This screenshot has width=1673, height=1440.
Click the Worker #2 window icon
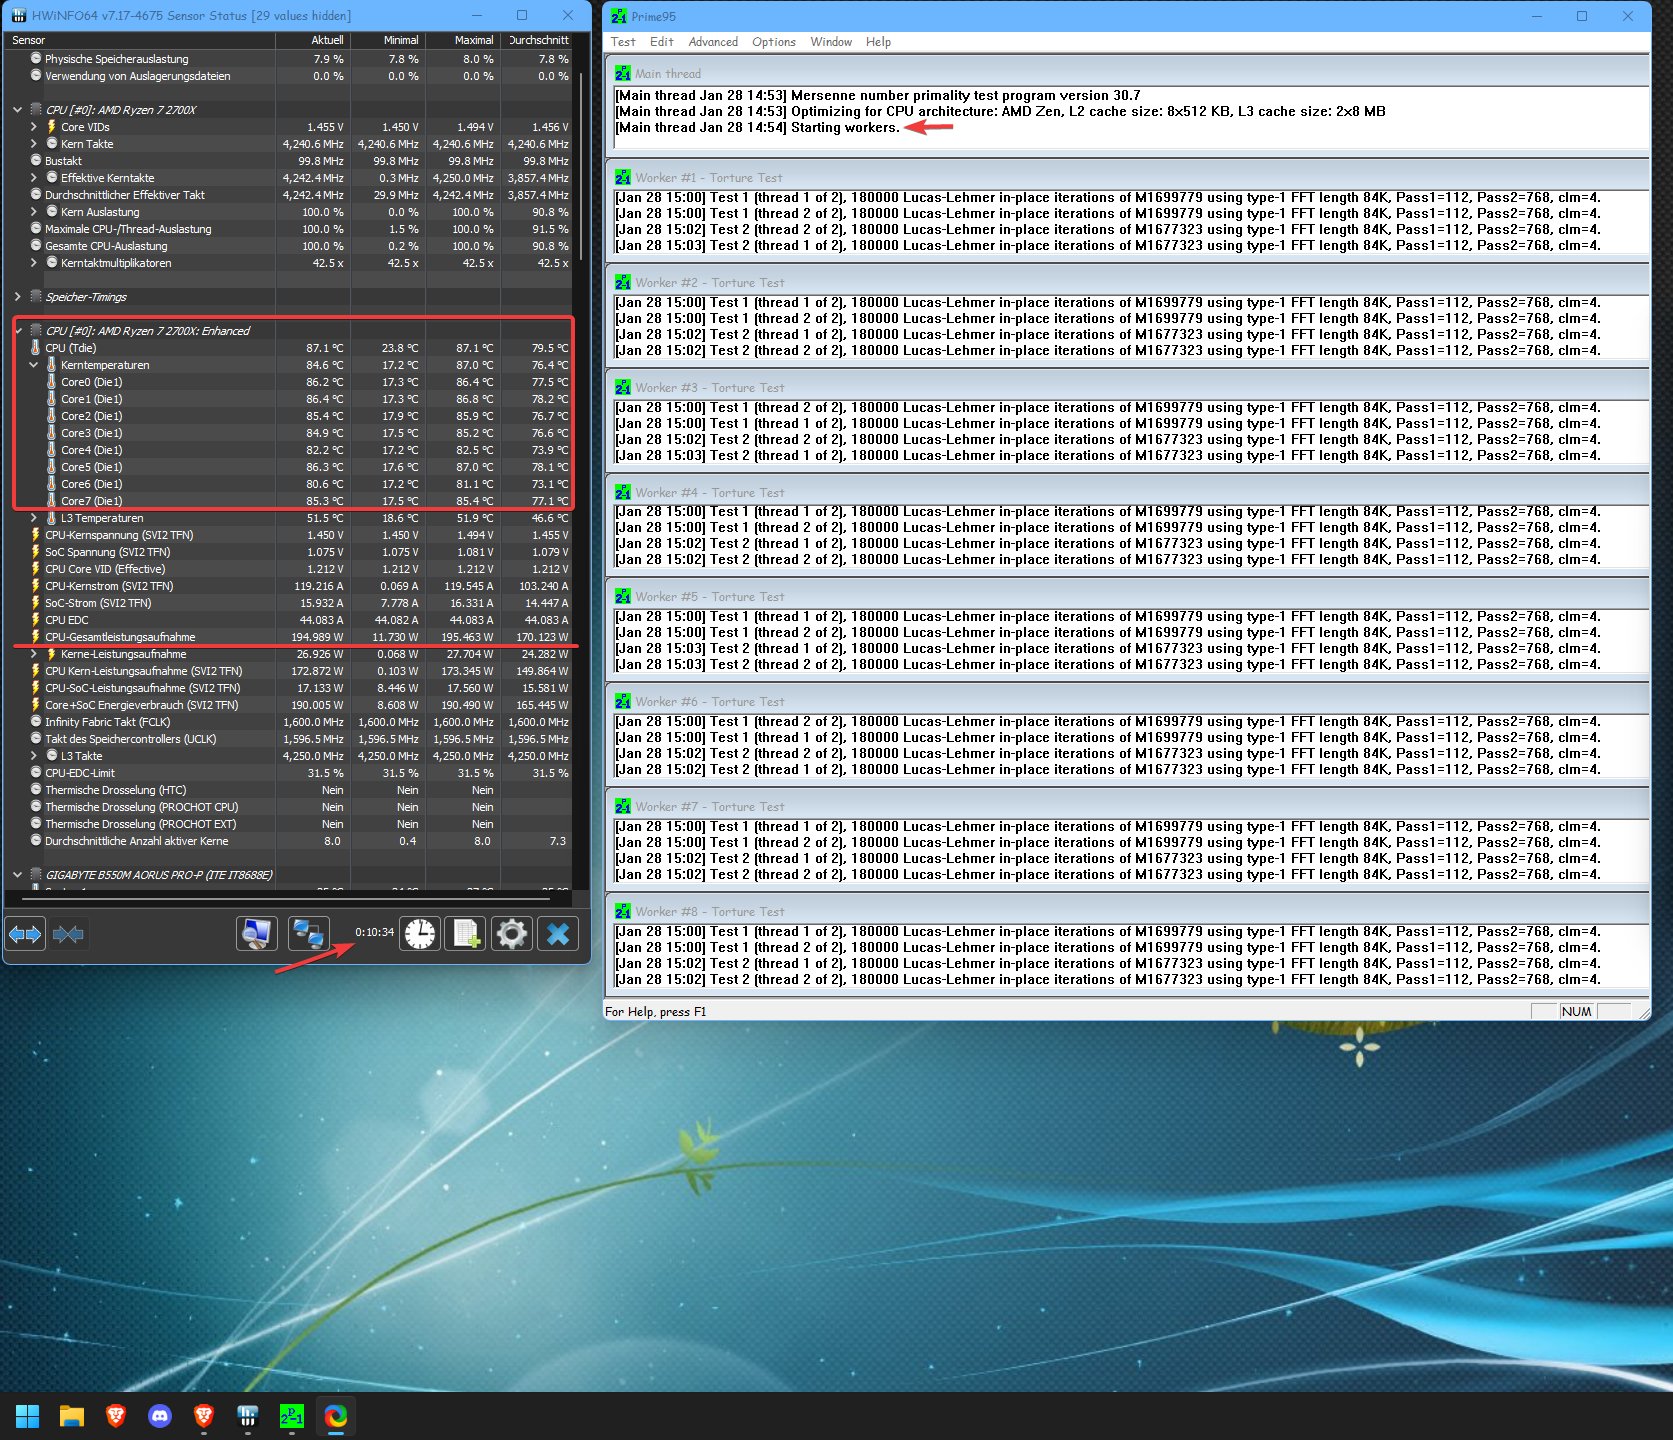(623, 283)
